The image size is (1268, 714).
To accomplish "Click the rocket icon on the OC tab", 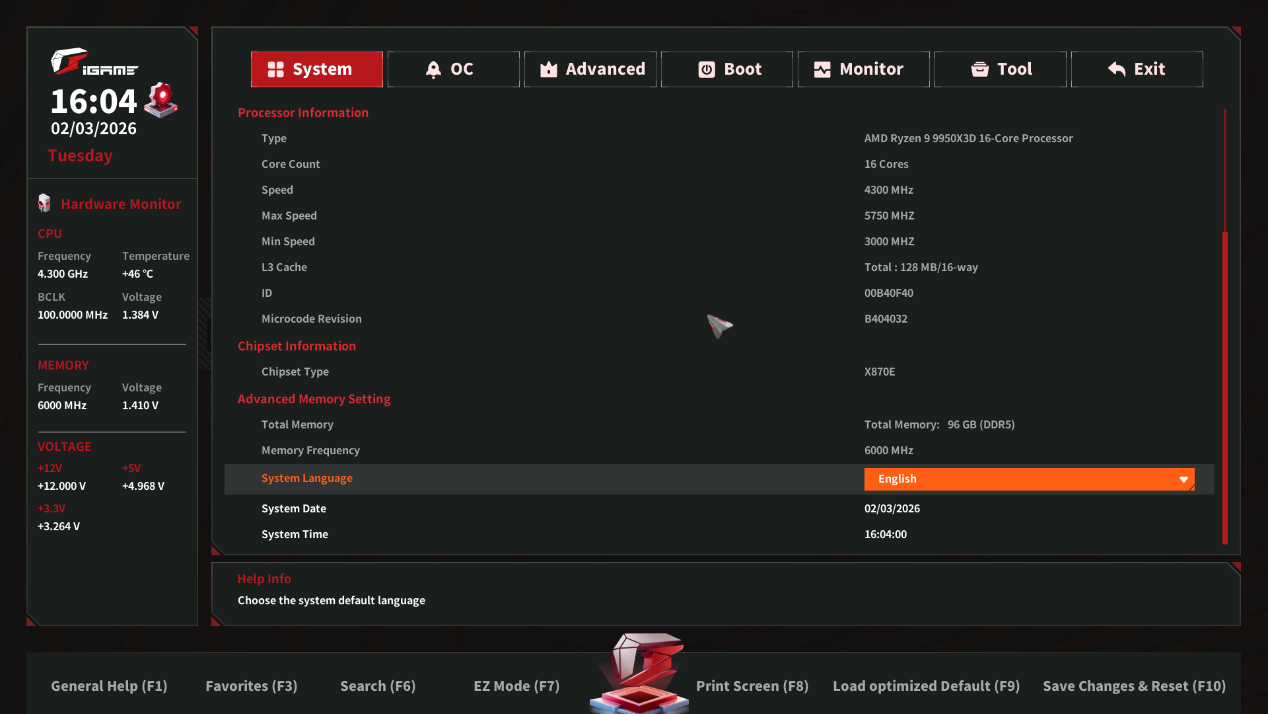I will click(433, 69).
